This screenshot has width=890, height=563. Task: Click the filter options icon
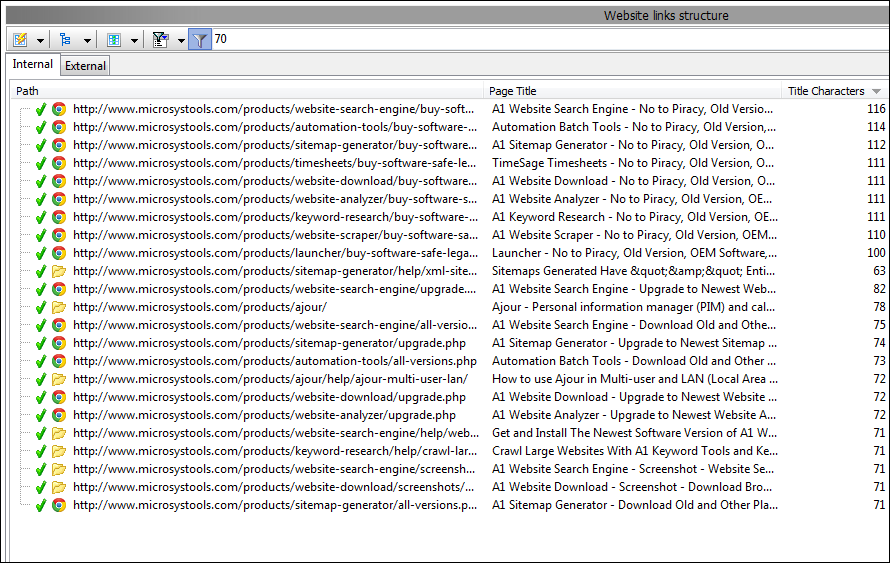click(159, 40)
